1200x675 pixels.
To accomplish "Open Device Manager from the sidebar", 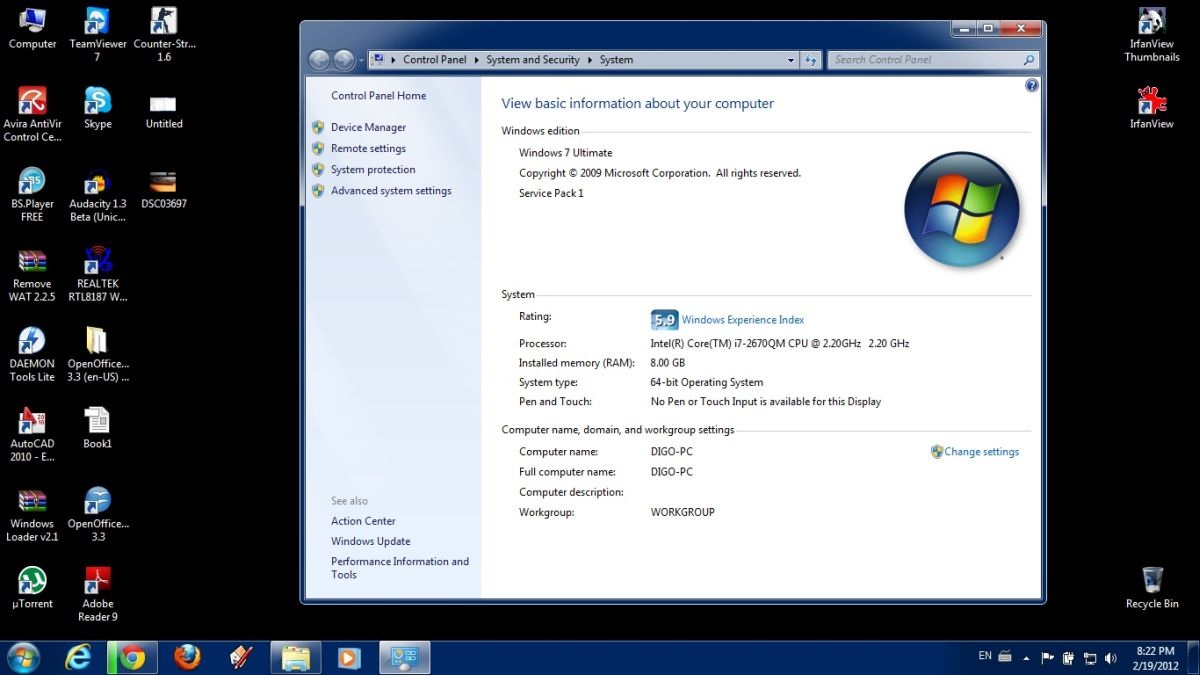I will click(x=368, y=128).
